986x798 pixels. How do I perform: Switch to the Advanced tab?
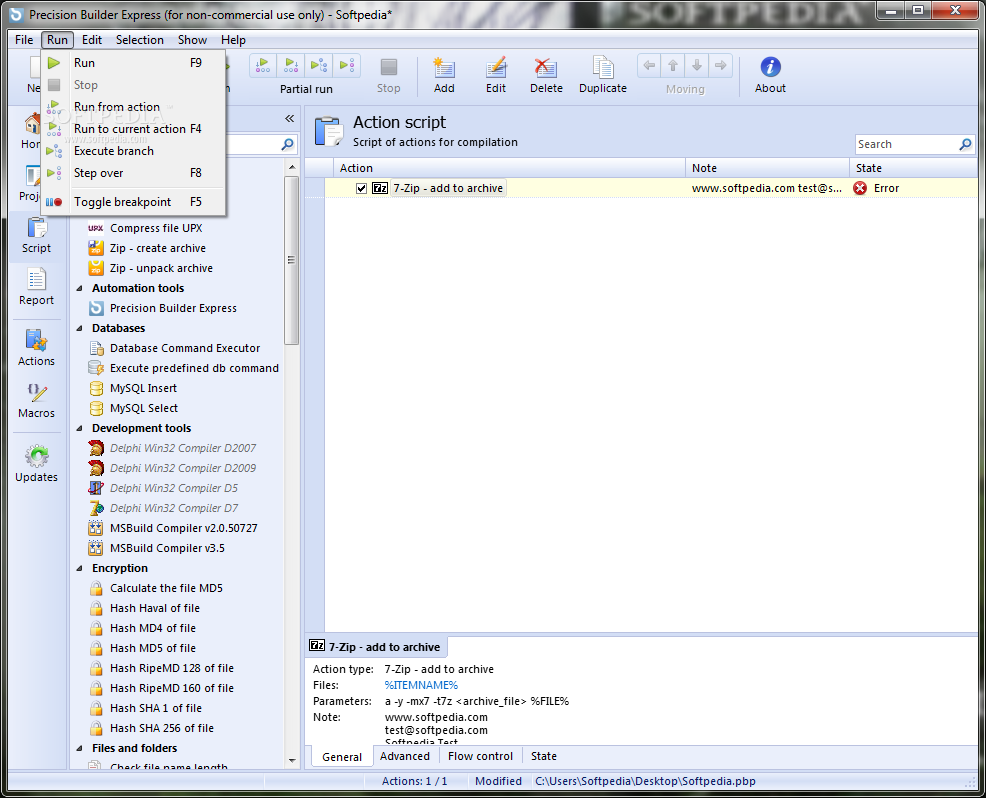(405, 756)
